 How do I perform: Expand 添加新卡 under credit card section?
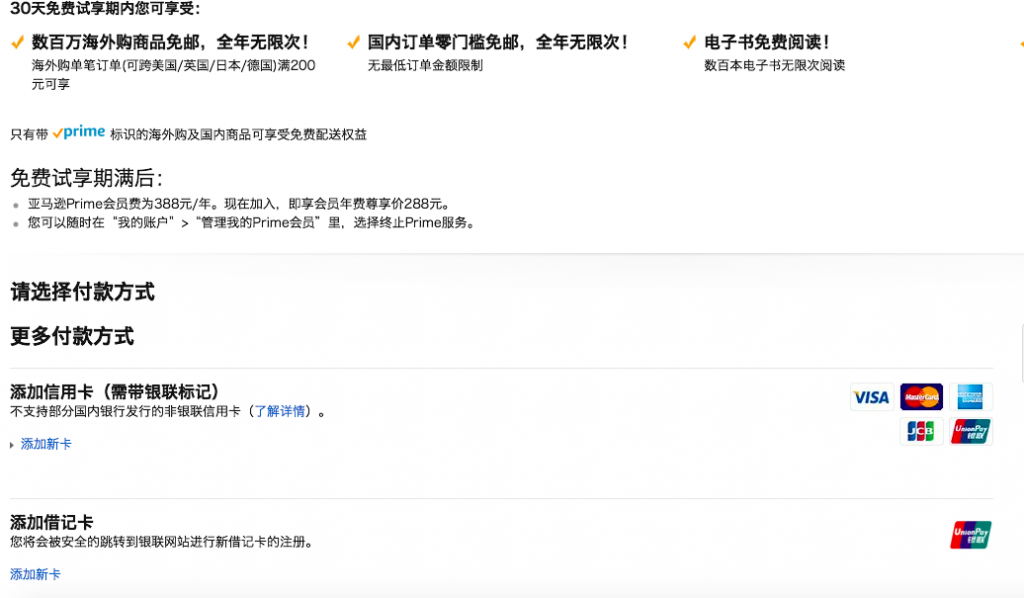point(46,444)
